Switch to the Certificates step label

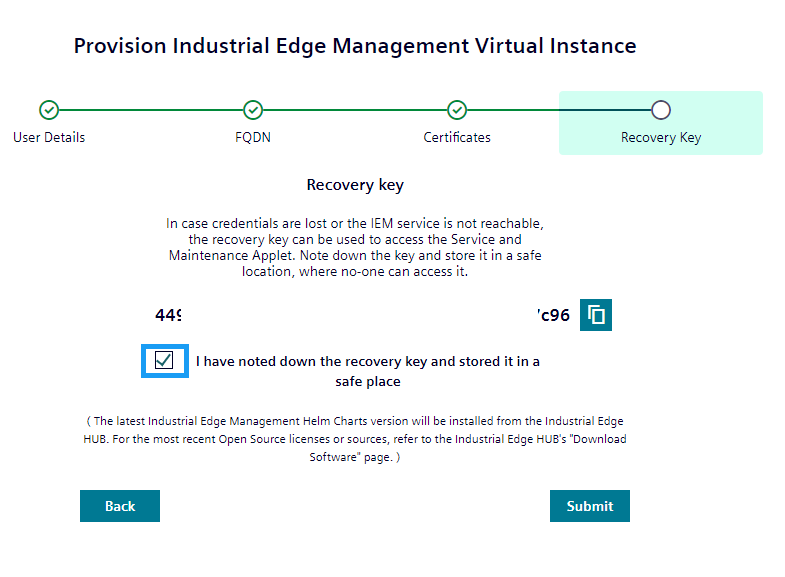point(457,137)
